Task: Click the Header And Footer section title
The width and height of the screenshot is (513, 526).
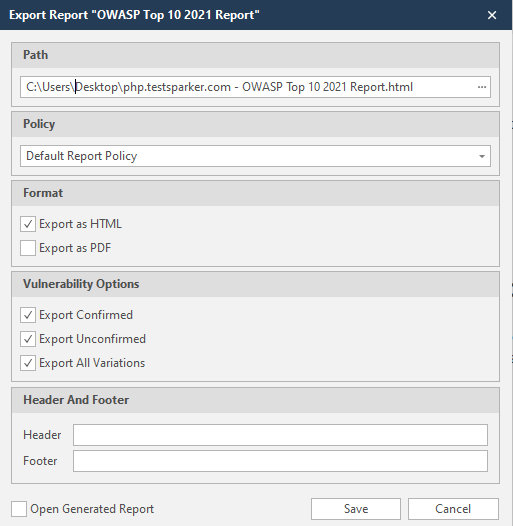Action: point(76,400)
